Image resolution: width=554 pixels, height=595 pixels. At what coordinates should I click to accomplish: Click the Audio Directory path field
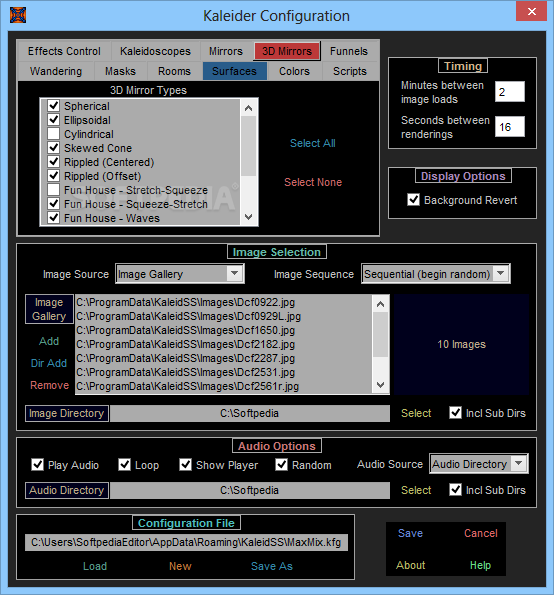pyautogui.click(x=250, y=490)
